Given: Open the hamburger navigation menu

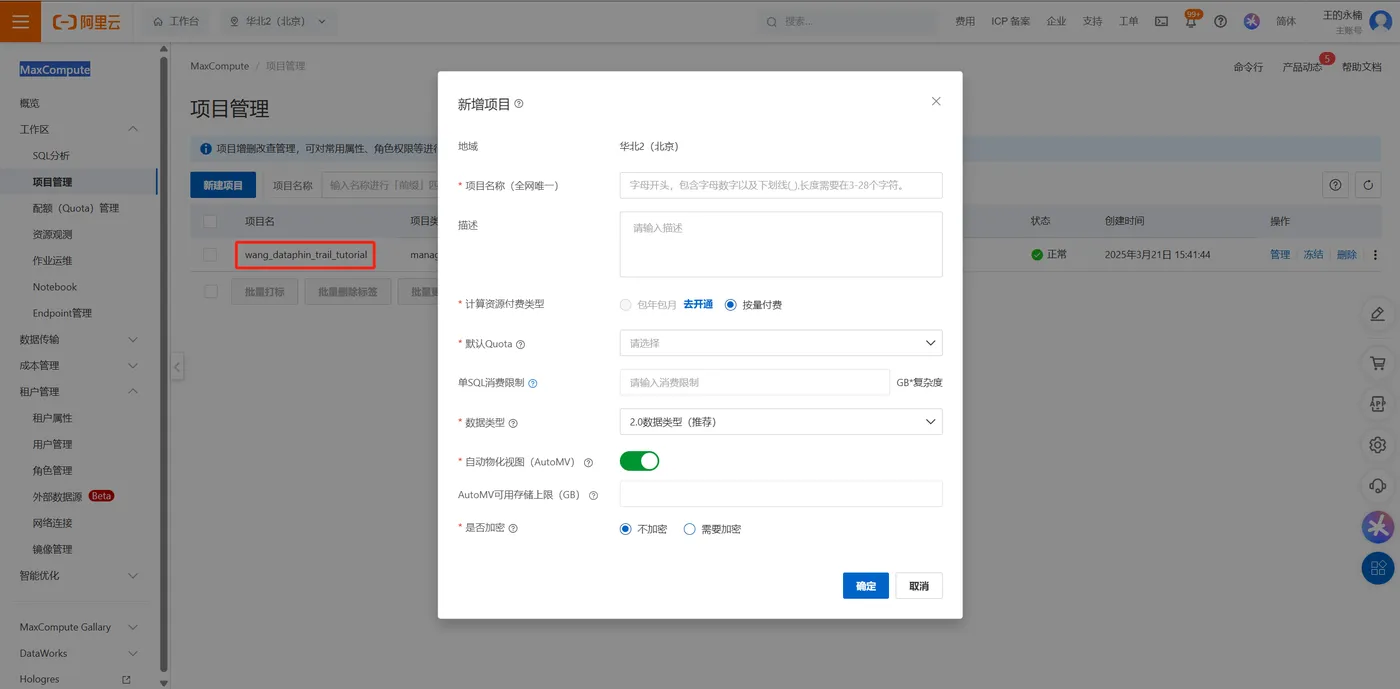Looking at the screenshot, I should (x=20, y=21).
